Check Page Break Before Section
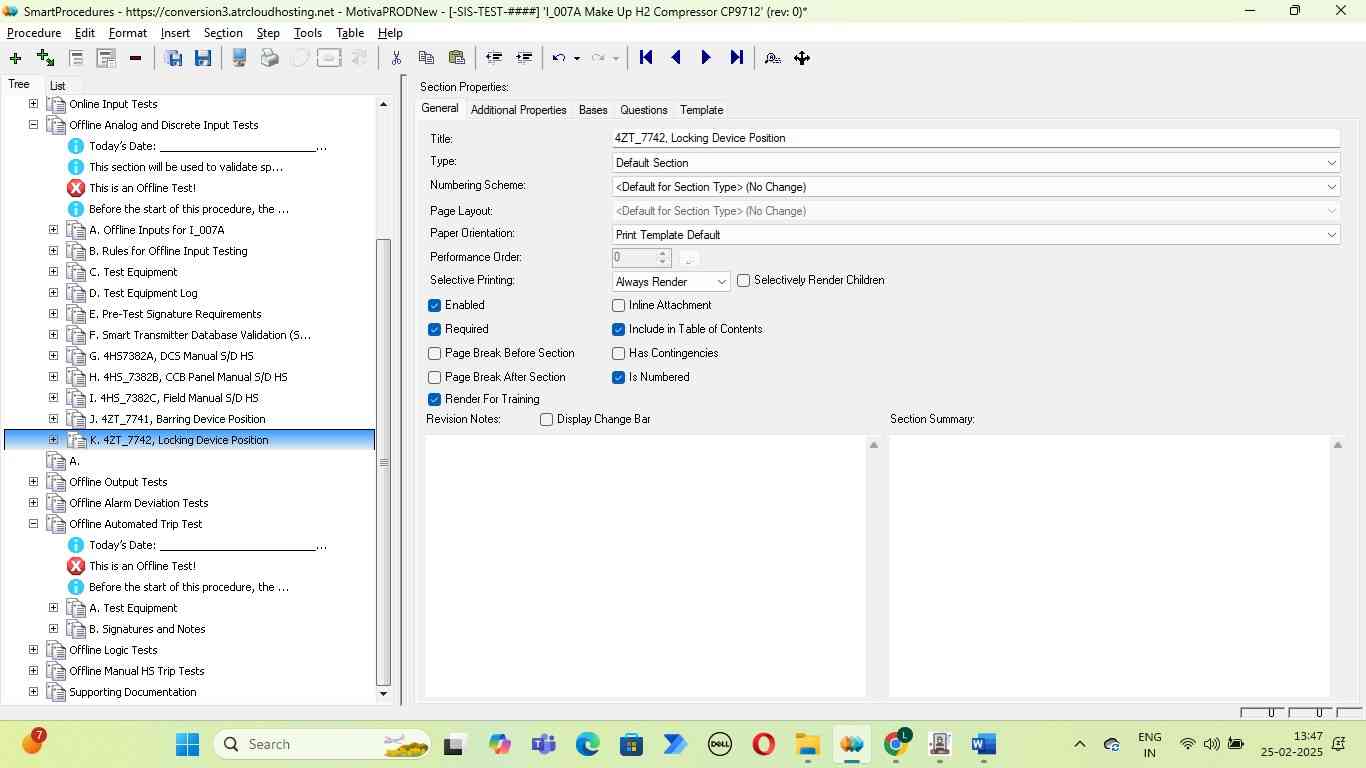The height and width of the screenshot is (768, 1366). pos(434,354)
